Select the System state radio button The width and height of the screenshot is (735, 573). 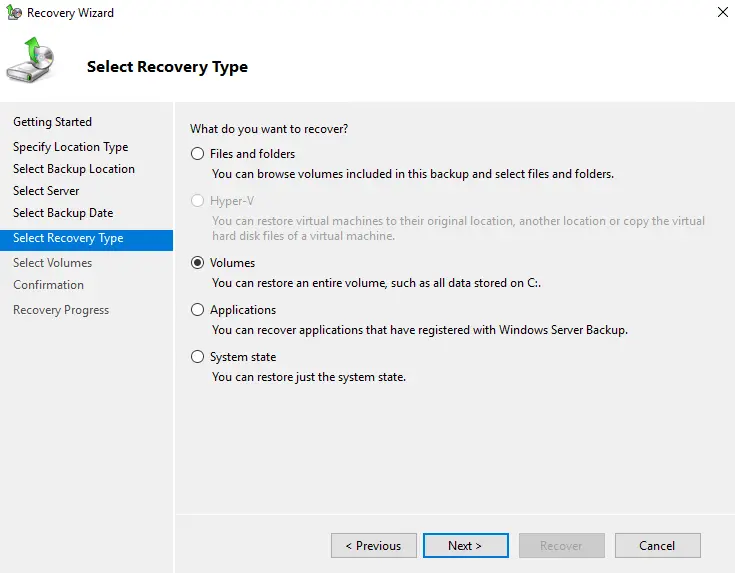tap(197, 357)
